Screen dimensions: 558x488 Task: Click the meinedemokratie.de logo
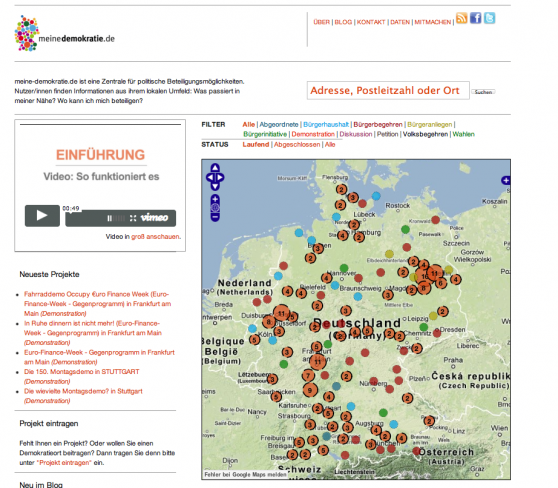tap(64, 33)
